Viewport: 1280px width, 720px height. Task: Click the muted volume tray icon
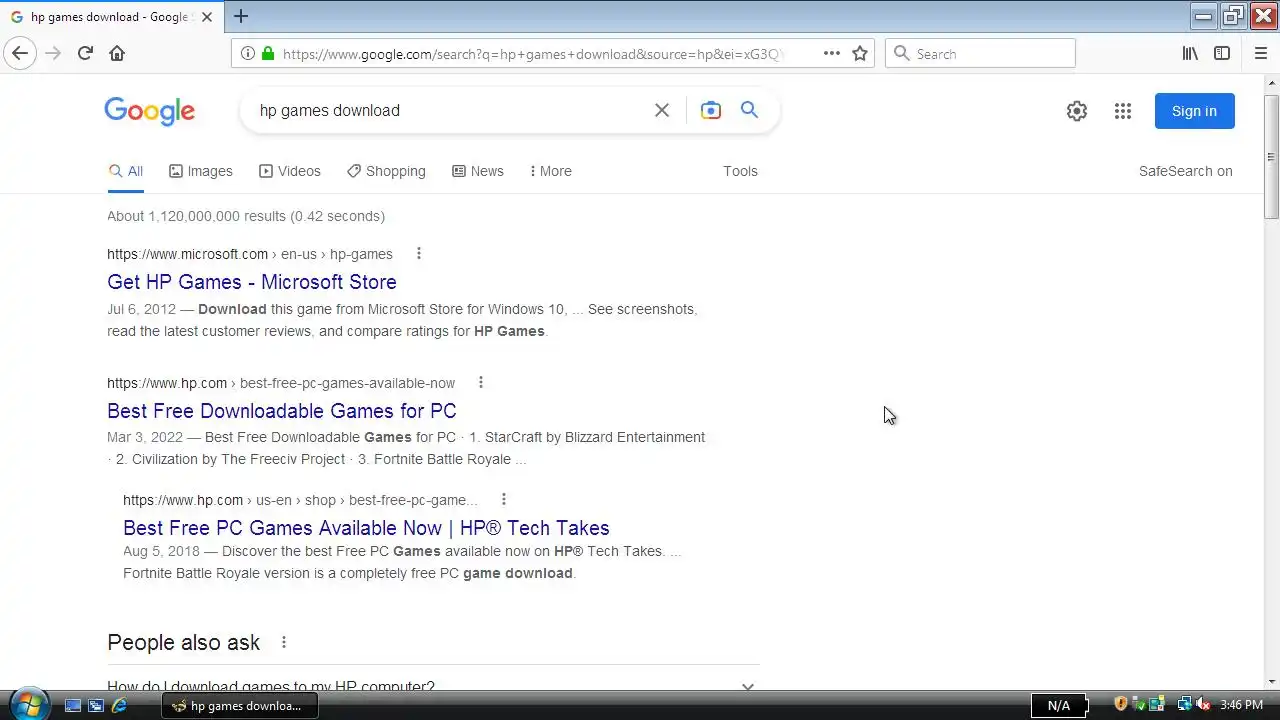coord(1203,705)
